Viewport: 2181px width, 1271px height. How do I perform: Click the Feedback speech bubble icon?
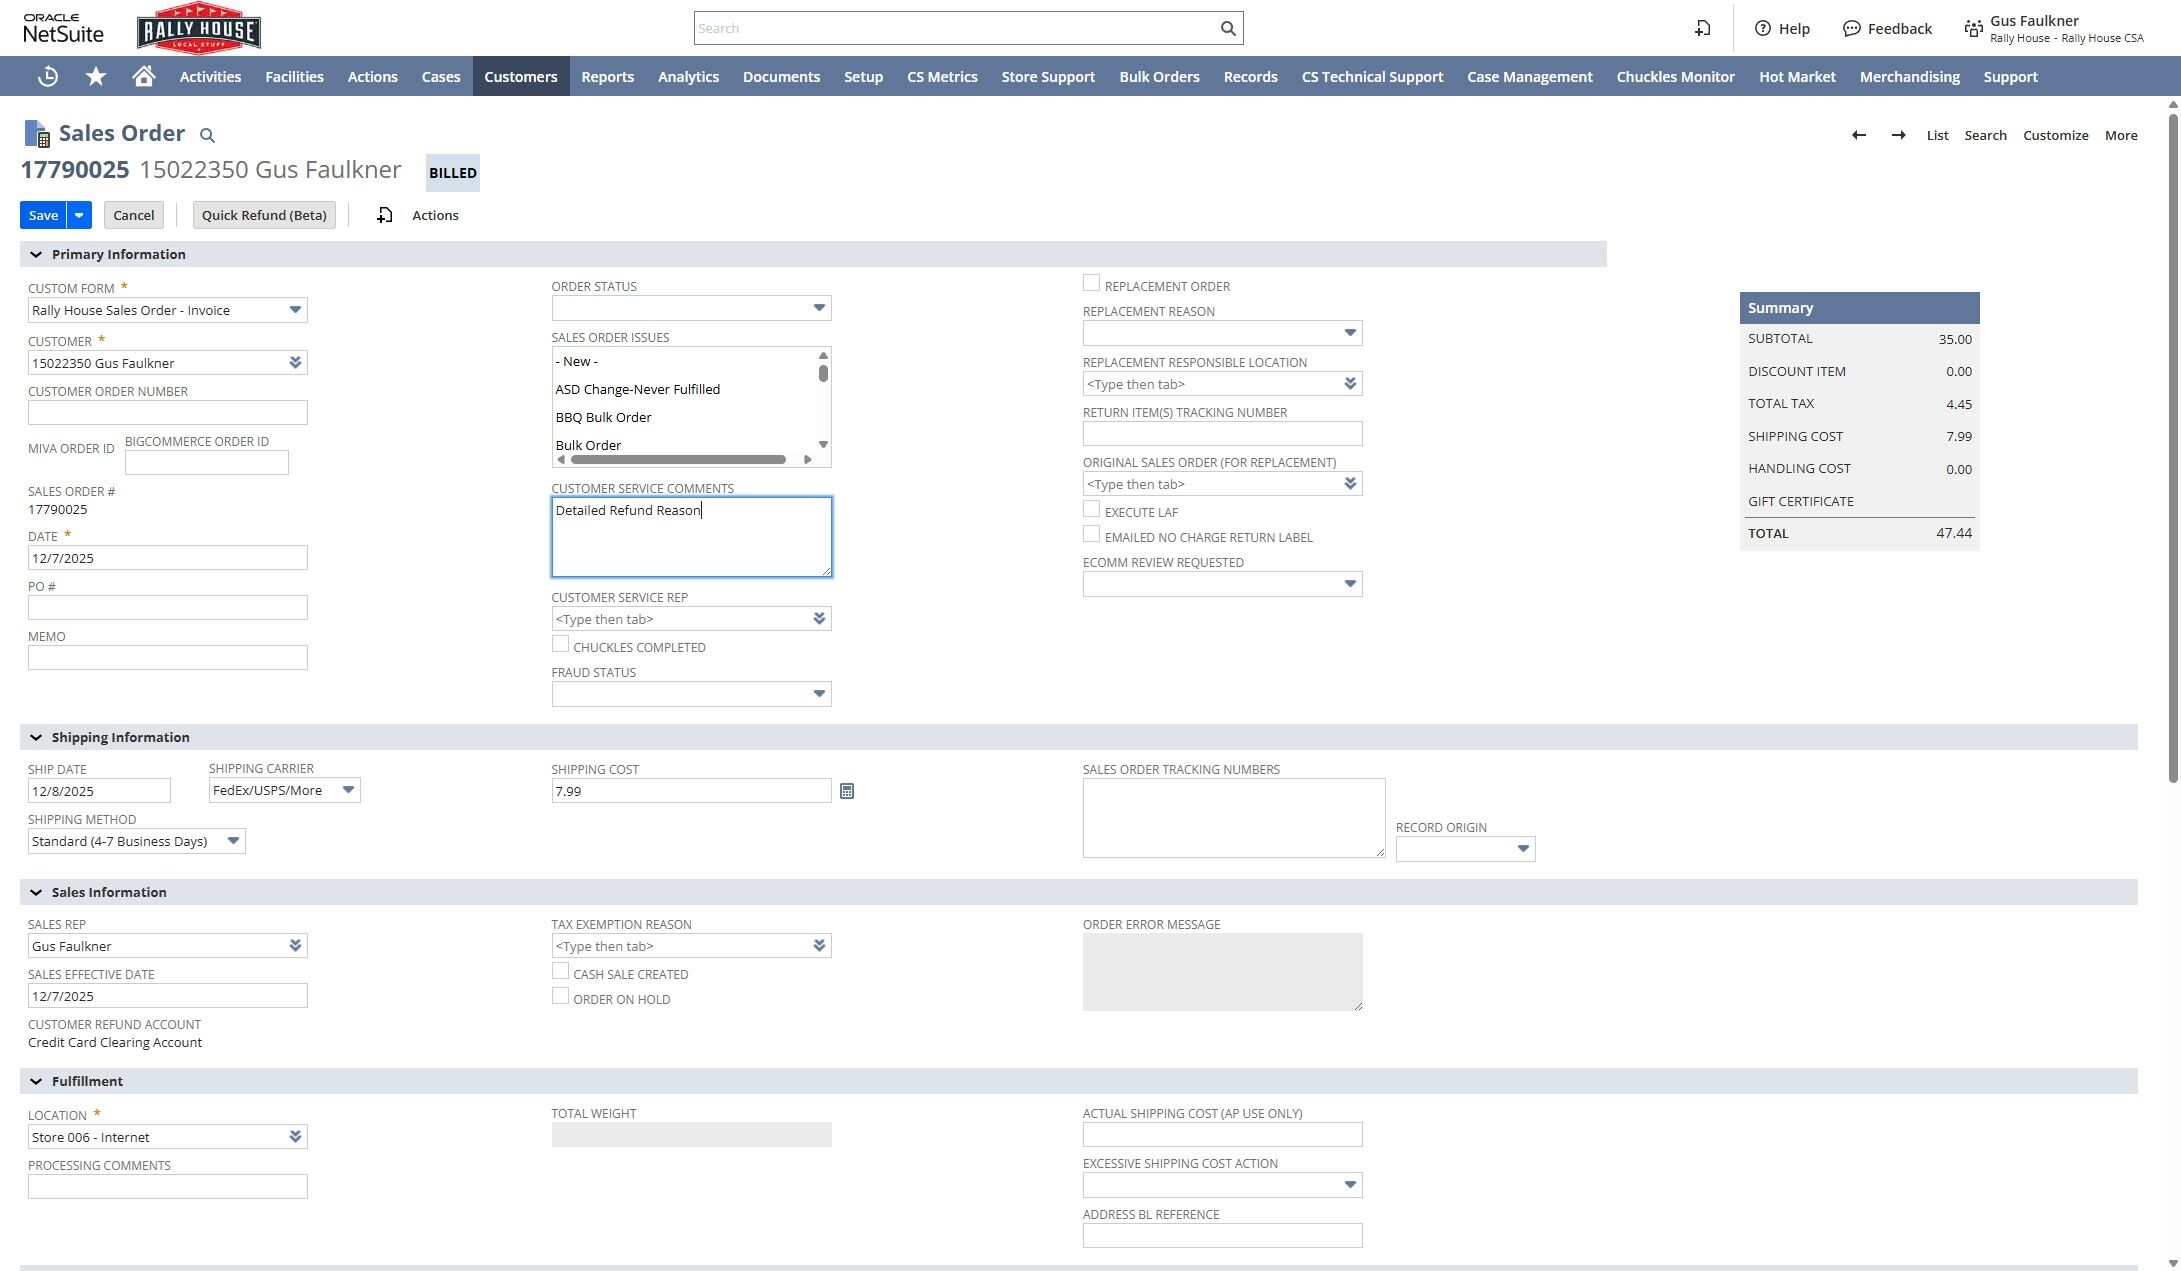tap(1852, 28)
